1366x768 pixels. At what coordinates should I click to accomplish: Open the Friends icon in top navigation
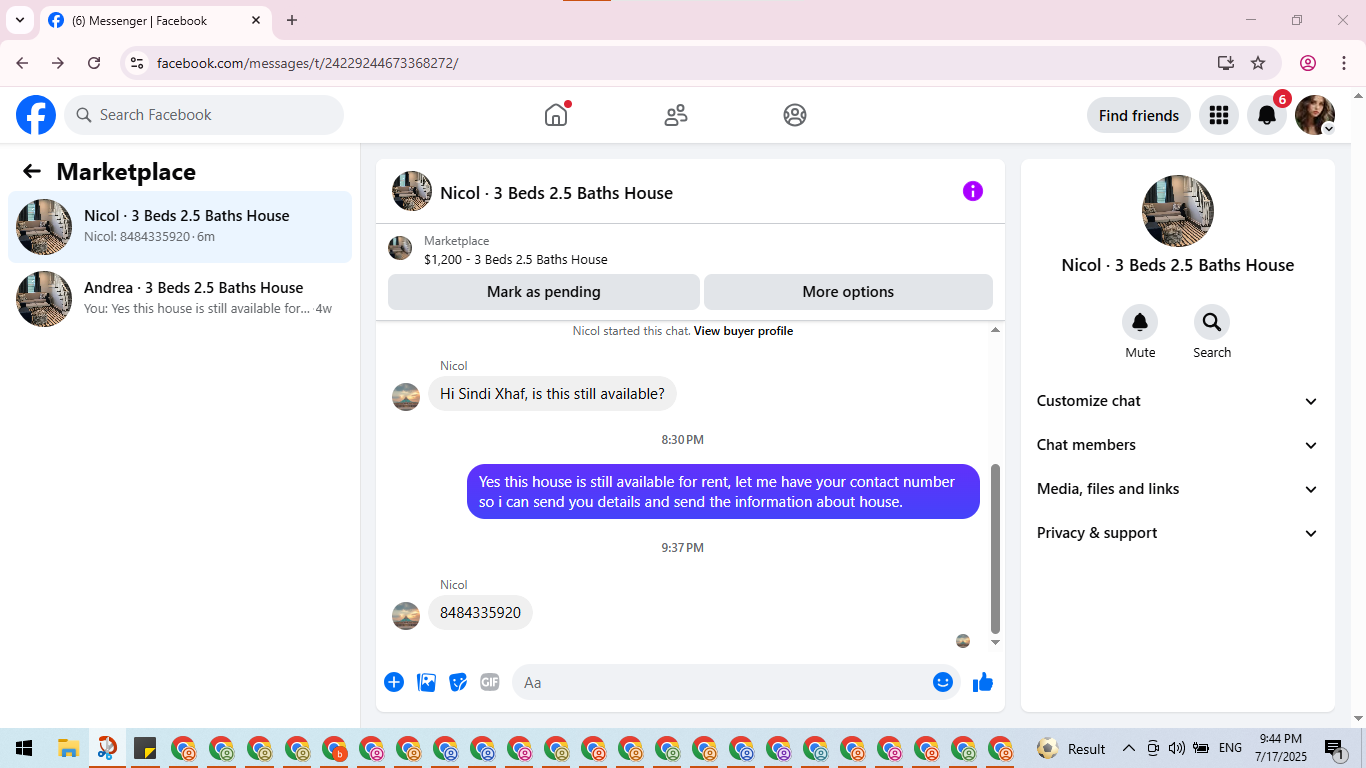pos(676,115)
